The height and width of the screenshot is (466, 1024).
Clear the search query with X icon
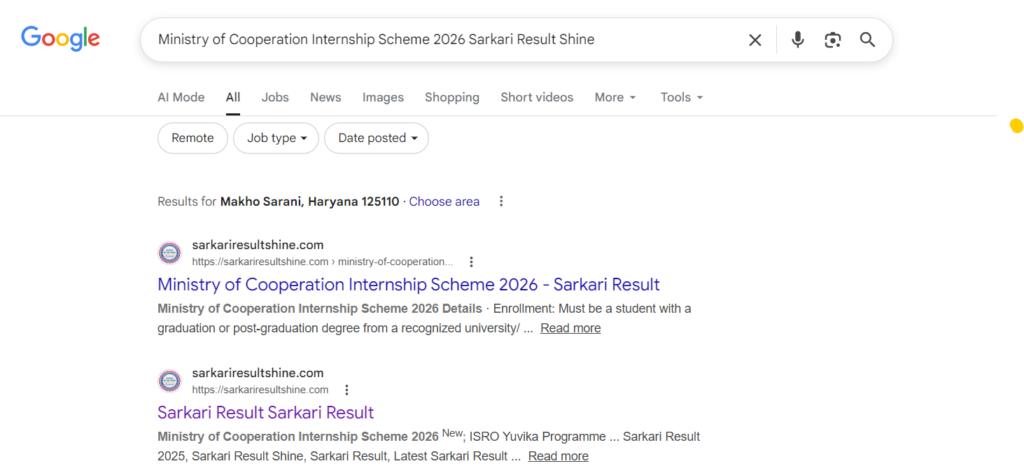(x=755, y=40)
